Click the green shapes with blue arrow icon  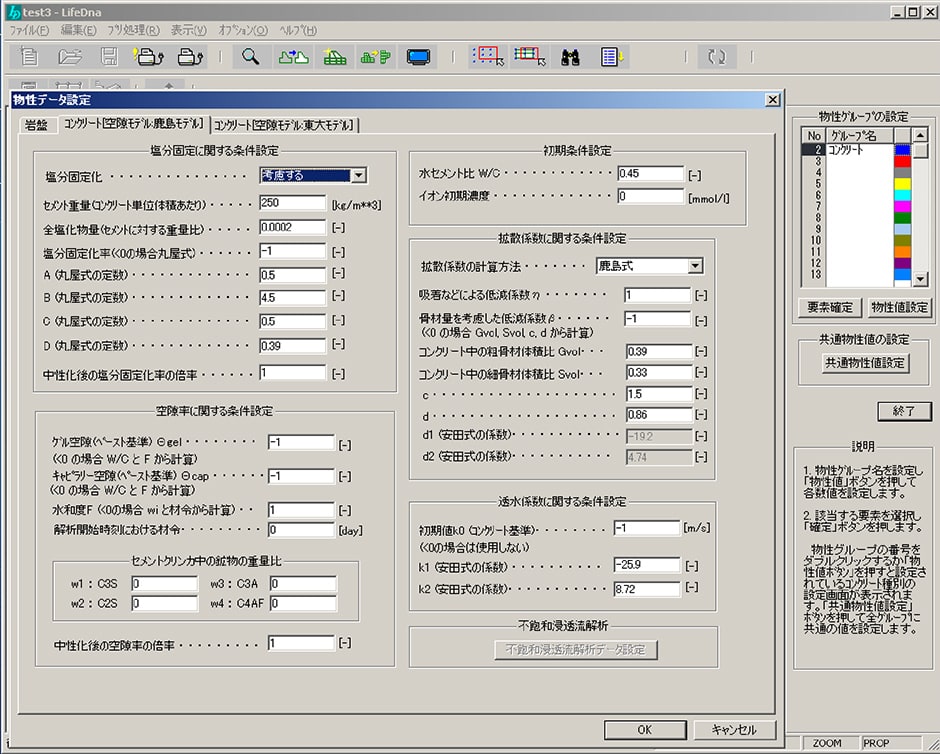coord(294,57)
